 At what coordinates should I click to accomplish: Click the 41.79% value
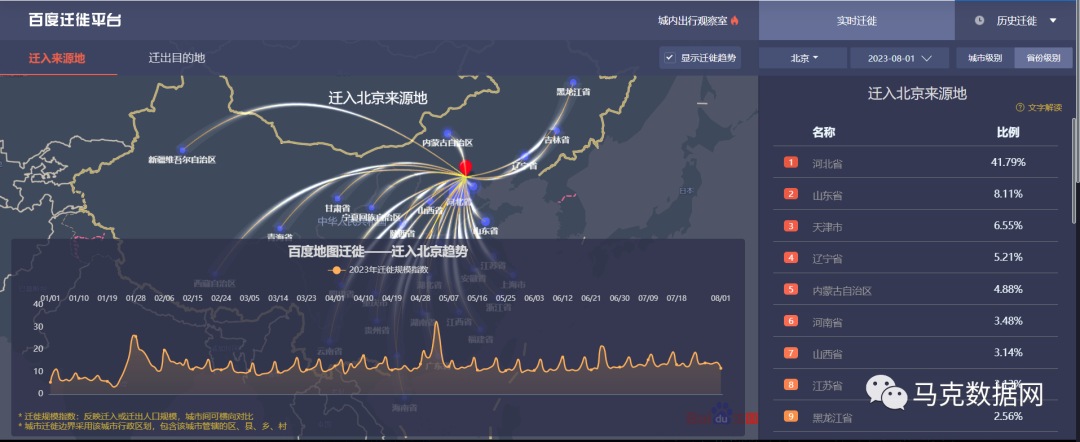(1008, 162)
